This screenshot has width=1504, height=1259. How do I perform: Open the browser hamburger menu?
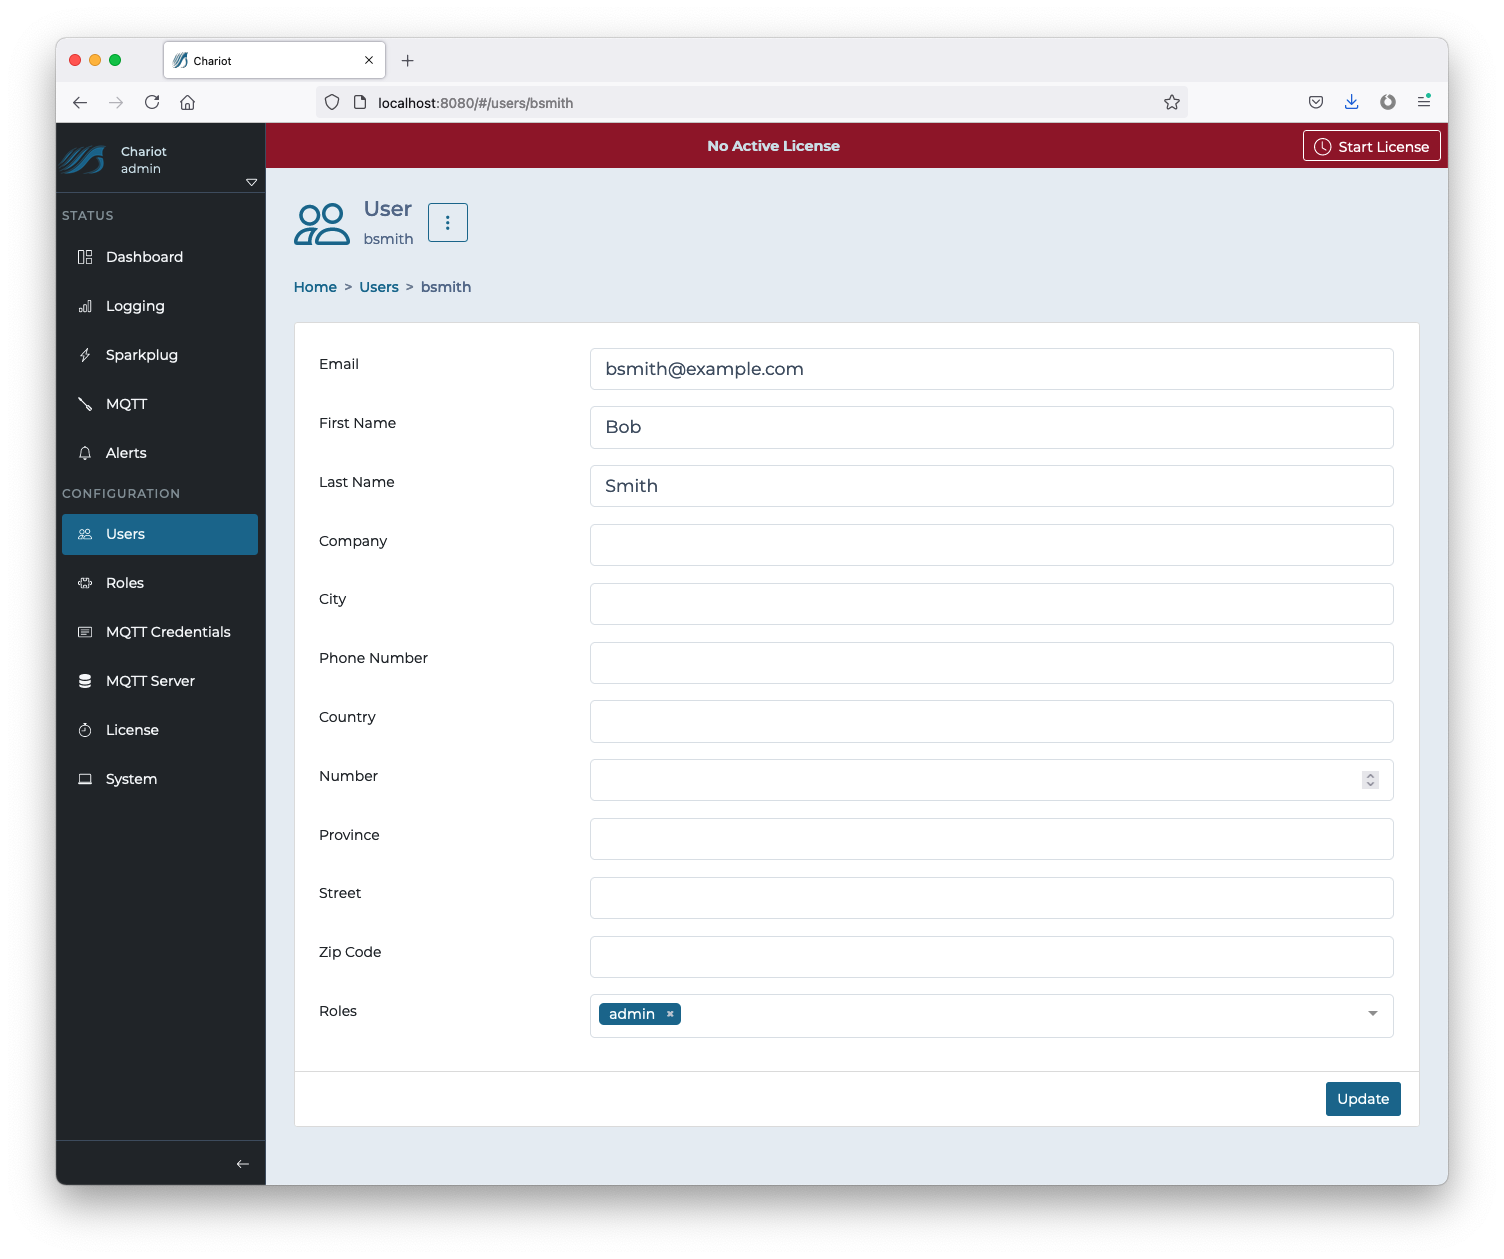[x=1424, y=102]
